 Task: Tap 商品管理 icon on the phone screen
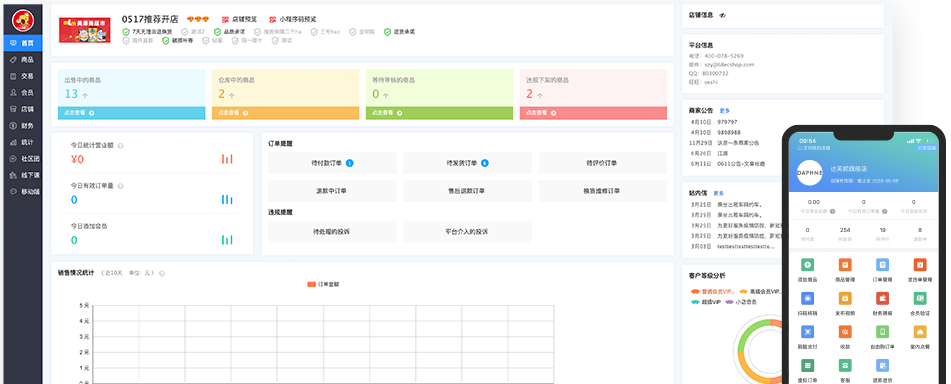(x=845, y=265)
